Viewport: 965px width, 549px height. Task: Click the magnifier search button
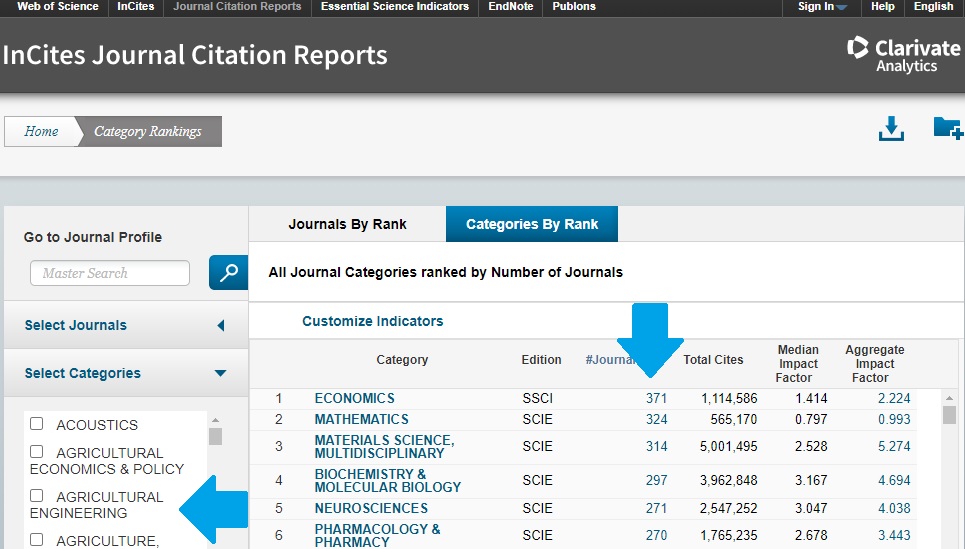point(228,273)
